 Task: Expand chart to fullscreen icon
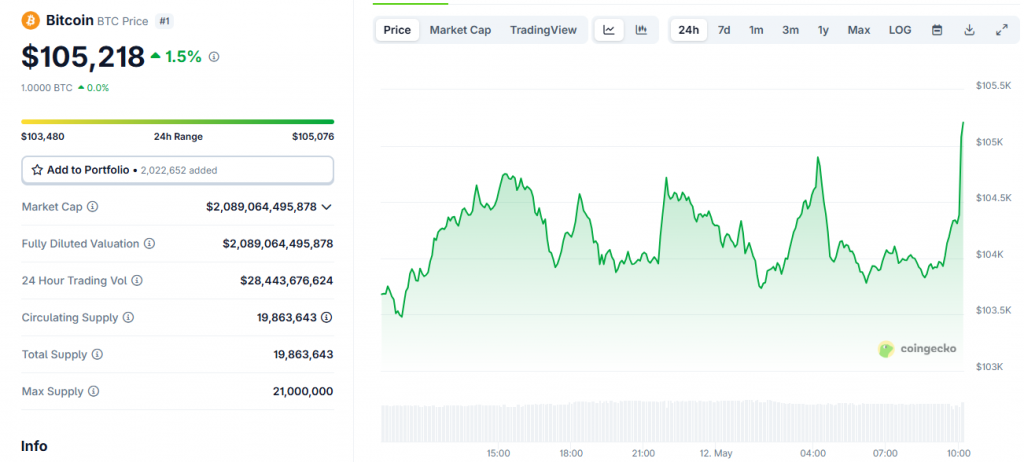1002,30
